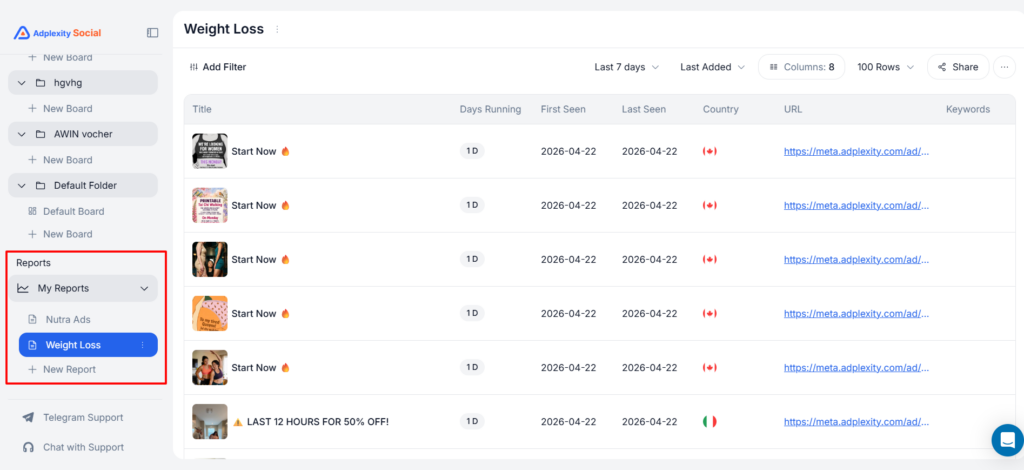Click the hgvhg folder icon
Viewport: 1024px width, 470px height.
point(40,83)
